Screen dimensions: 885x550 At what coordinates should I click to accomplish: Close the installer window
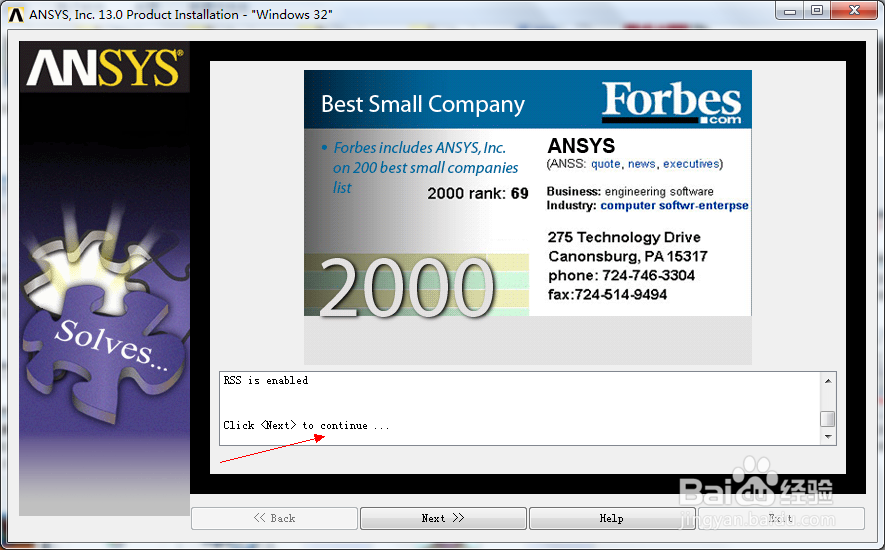coord(855,11)
